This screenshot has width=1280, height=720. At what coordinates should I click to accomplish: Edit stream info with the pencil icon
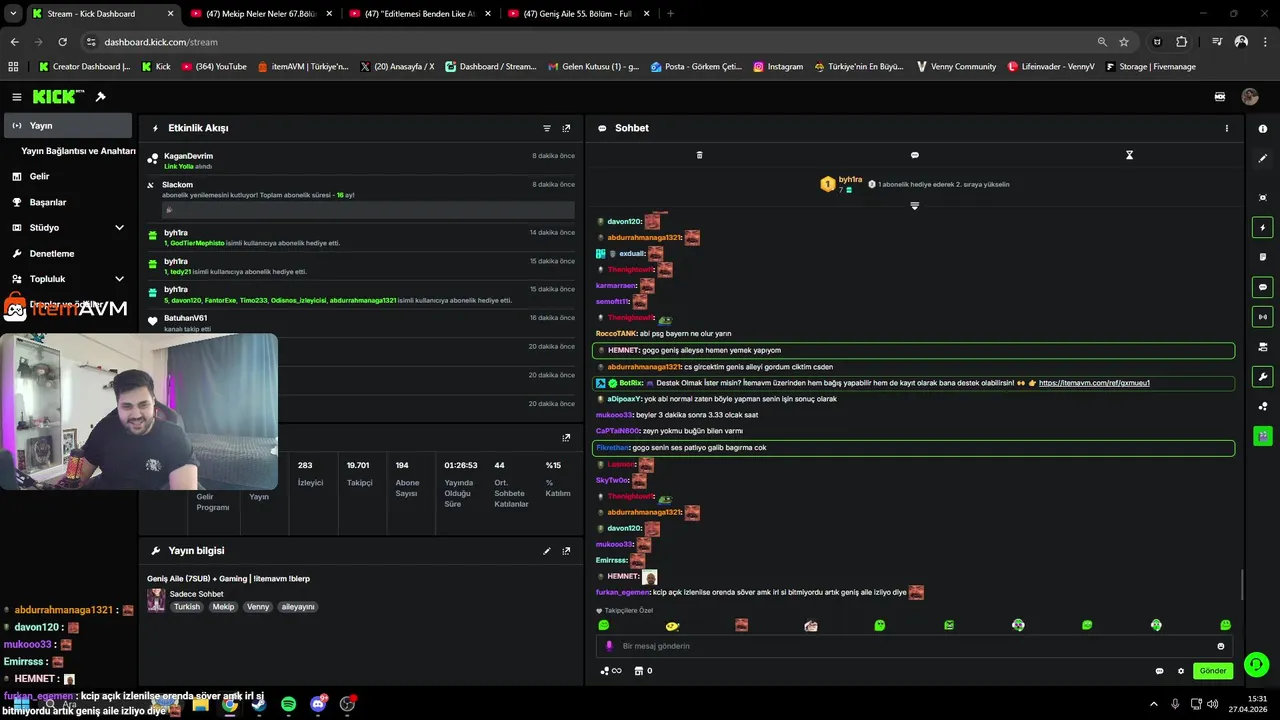coord(547,551)
